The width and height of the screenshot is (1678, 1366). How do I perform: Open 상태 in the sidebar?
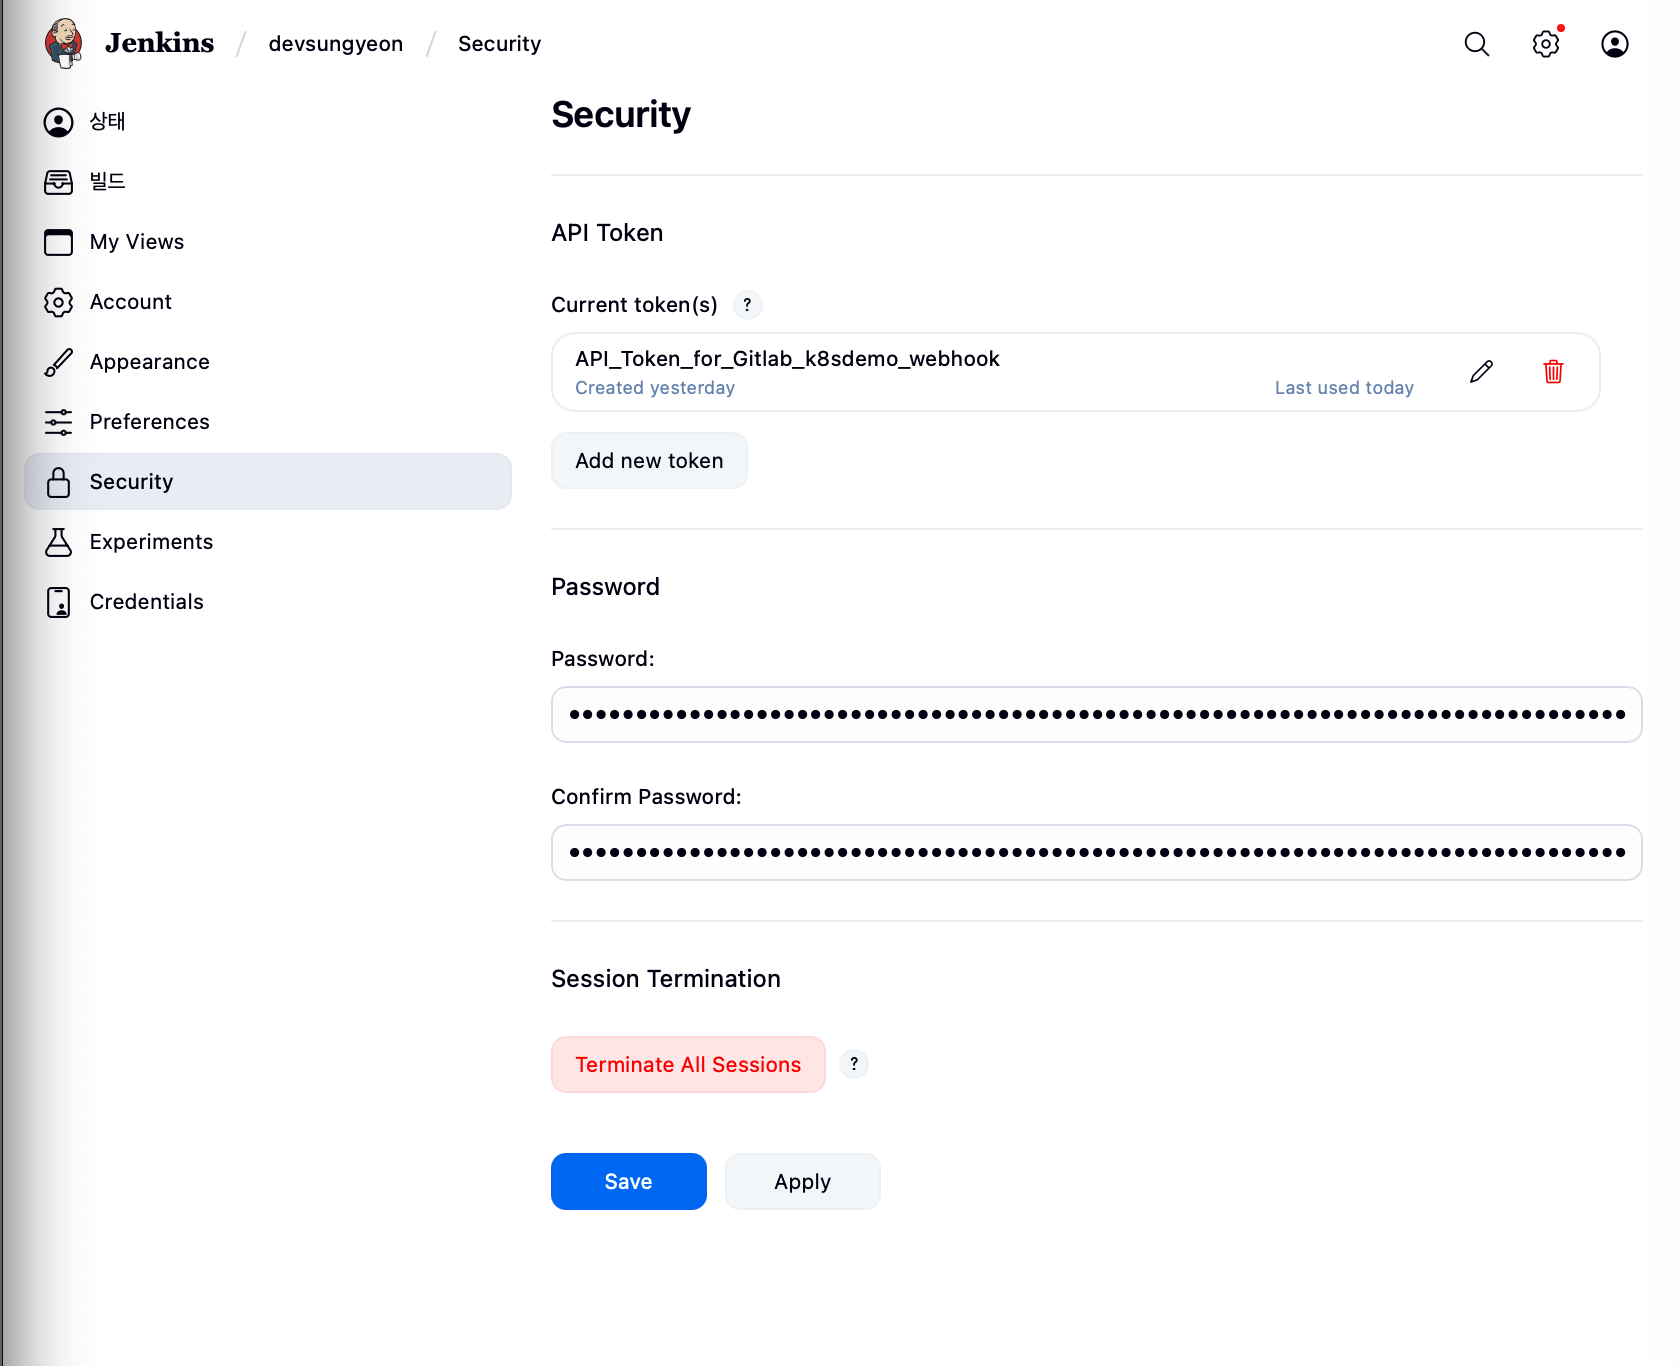tap(107, 122)
